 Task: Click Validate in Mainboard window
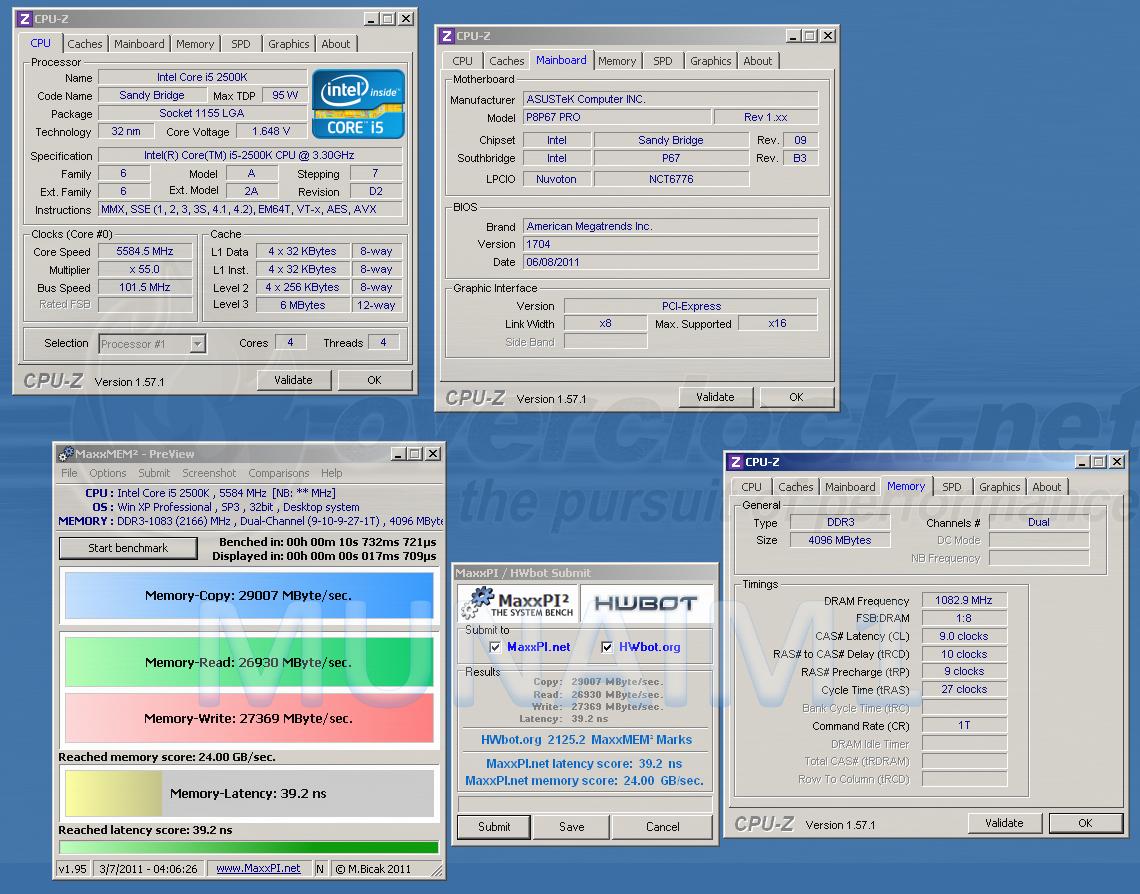coord(715,398)
